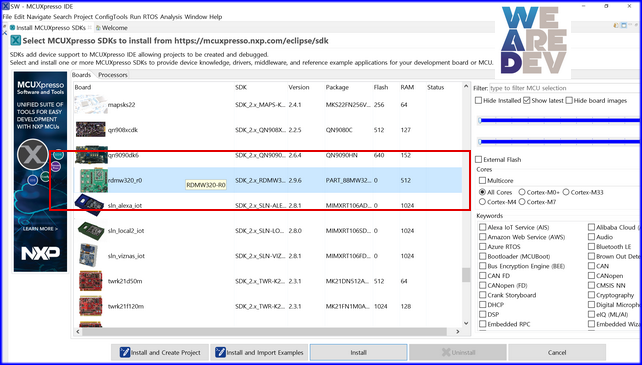Click the qn908xcdk board image

91,129
